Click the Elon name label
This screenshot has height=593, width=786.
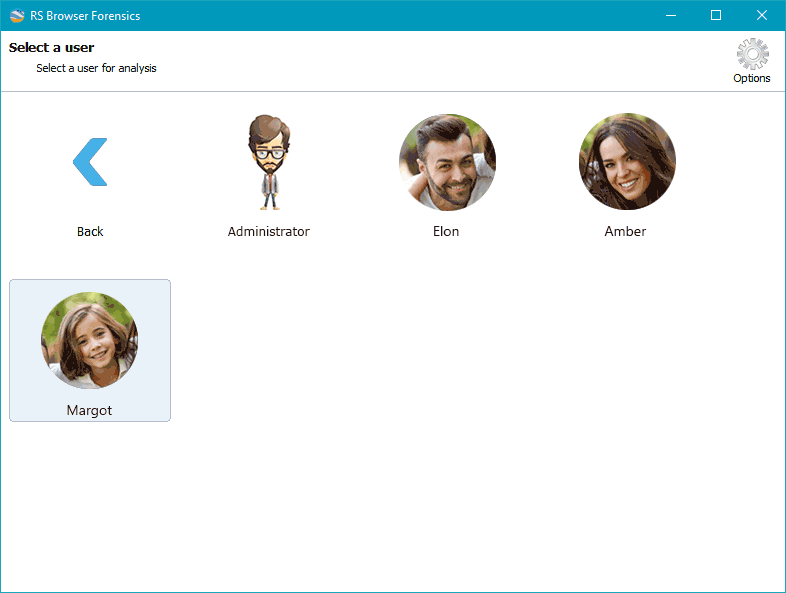pos(446,232)
